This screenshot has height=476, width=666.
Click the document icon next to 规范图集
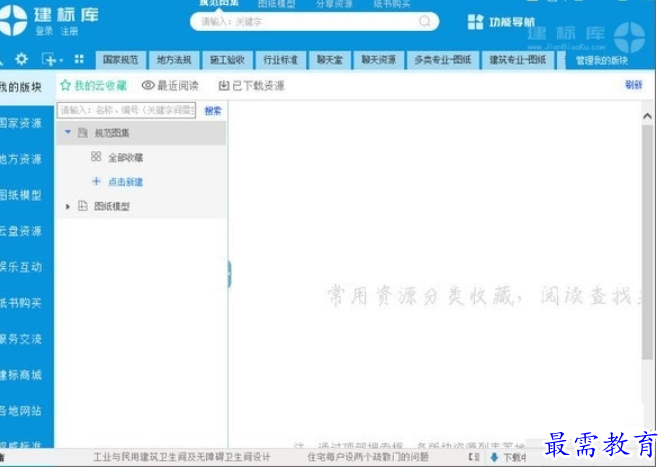83,133
